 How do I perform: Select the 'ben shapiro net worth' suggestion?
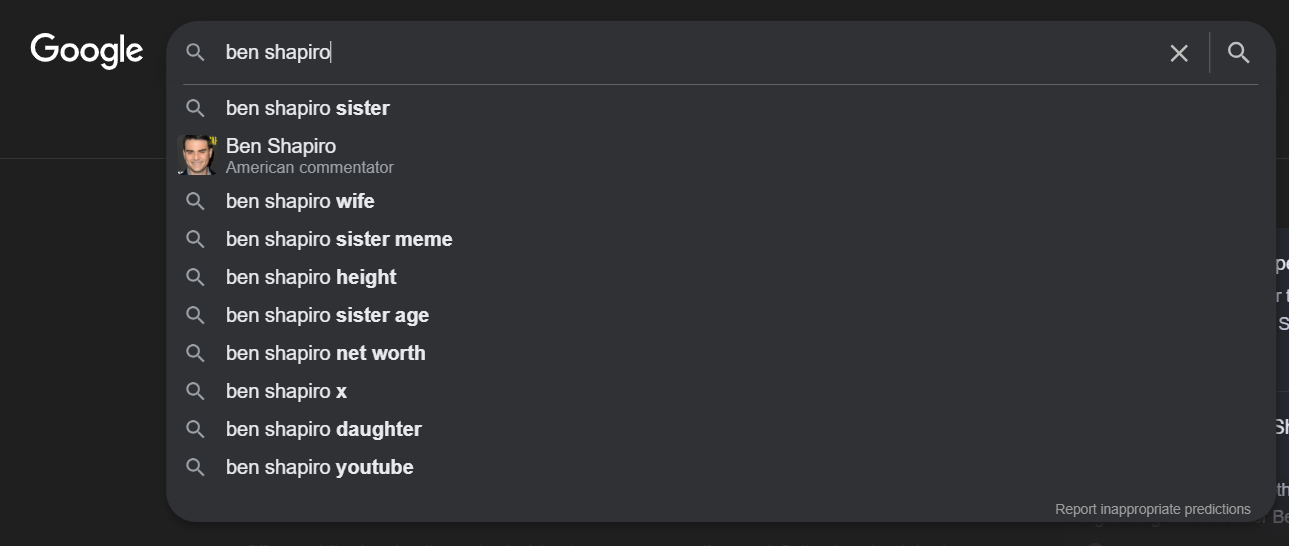[325, 353]
